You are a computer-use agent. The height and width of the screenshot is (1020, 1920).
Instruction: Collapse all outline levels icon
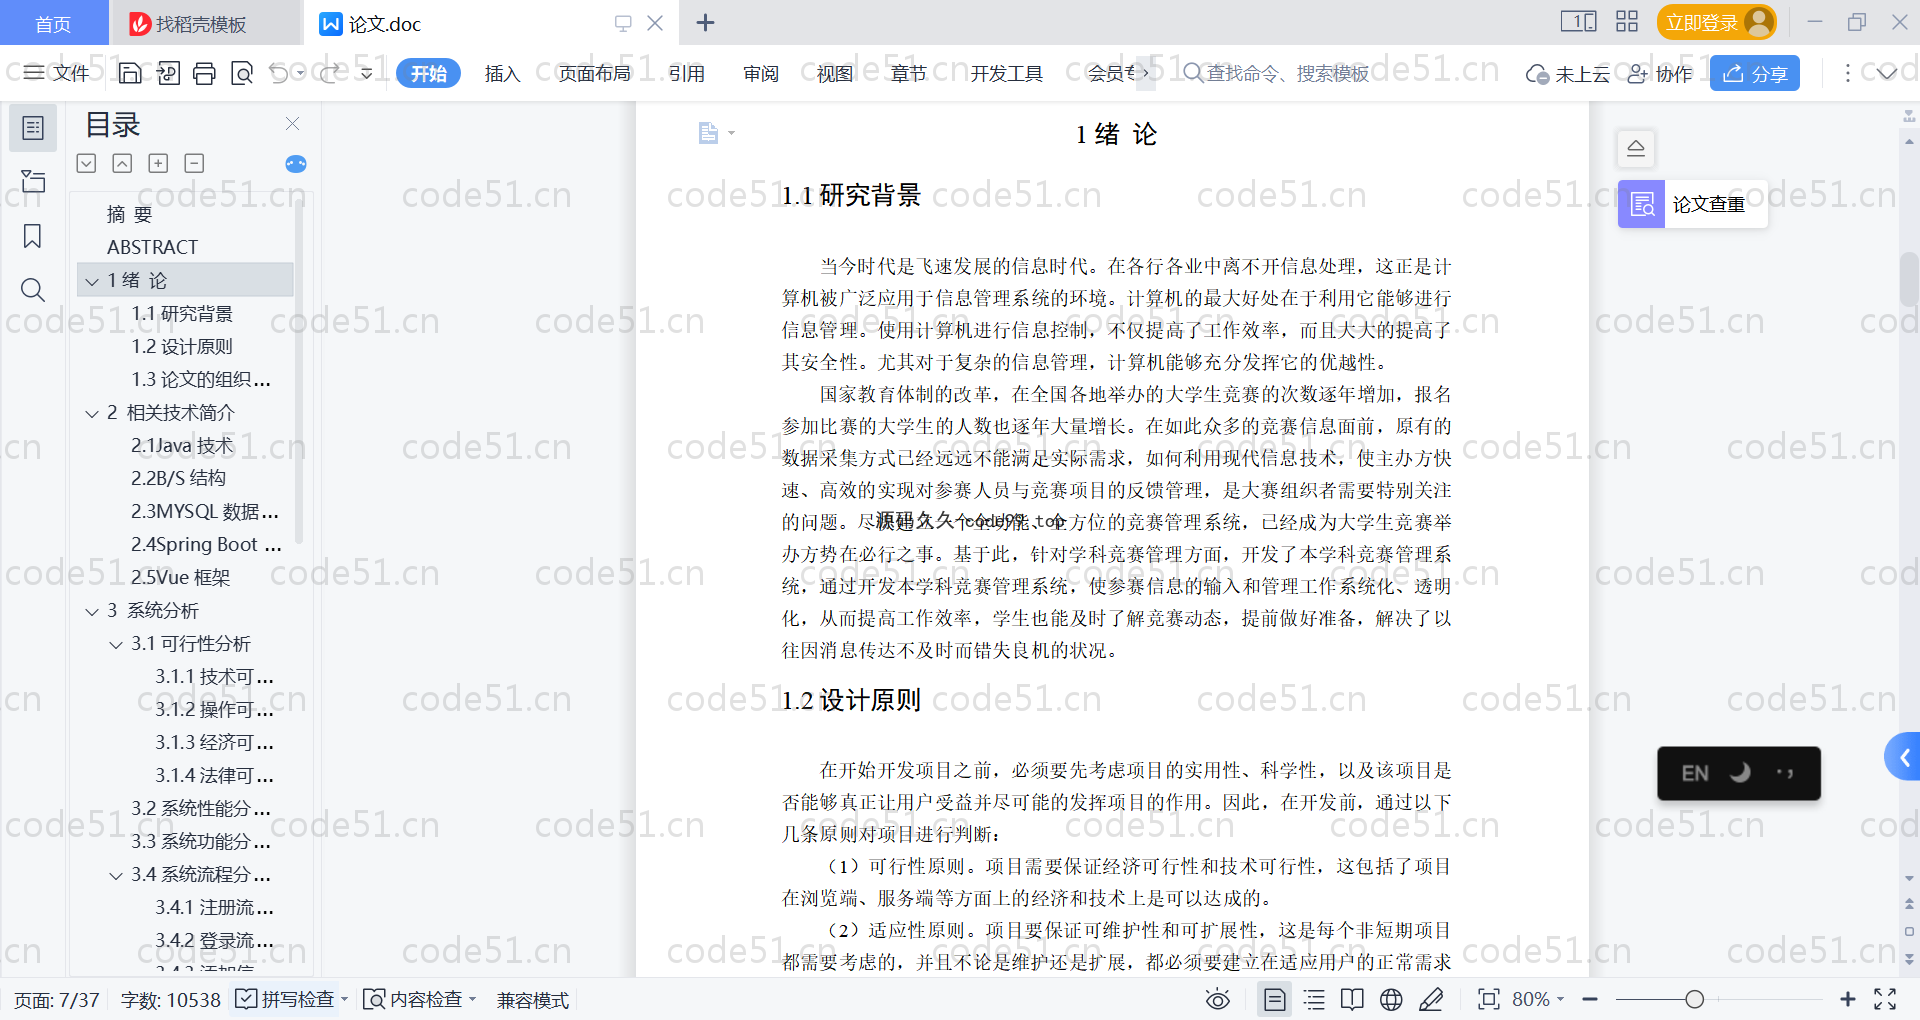[x=122, y=163]
